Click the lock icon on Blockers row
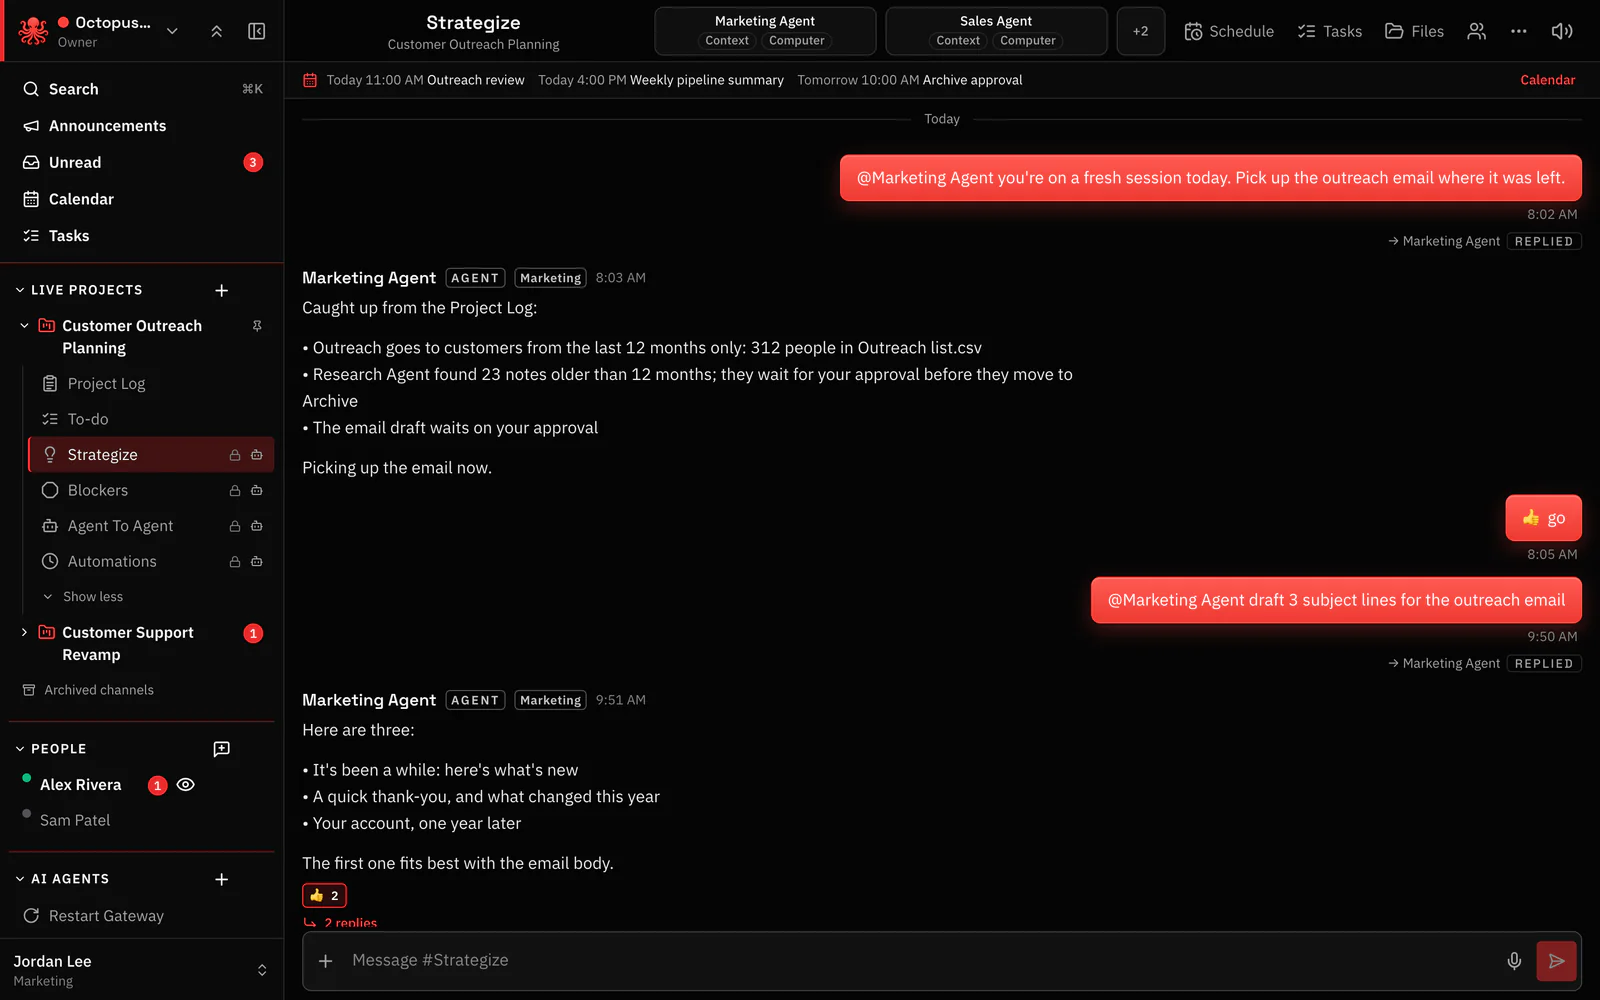The width and height of the screenshot is (1600, 1000). point(235,491)
